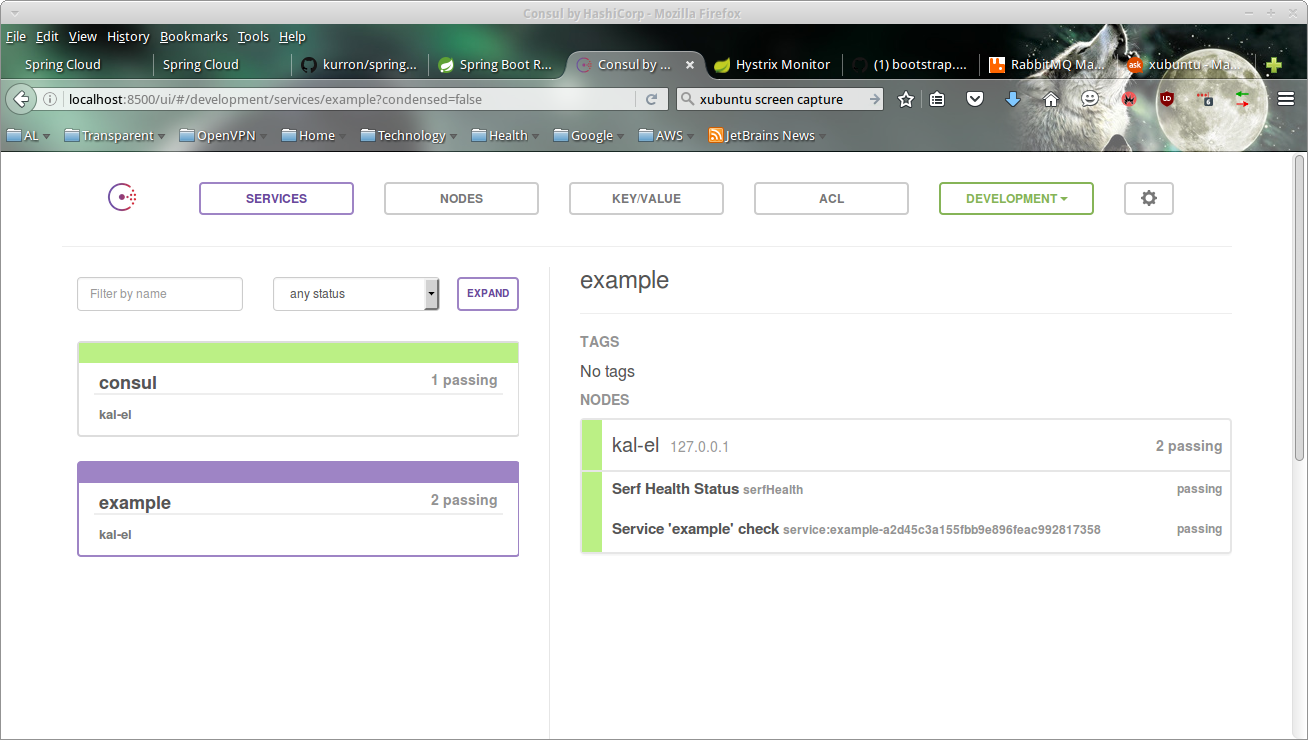Open the View menu
The height and width of the screenshot is (740, 1308).
coord(83,36)
